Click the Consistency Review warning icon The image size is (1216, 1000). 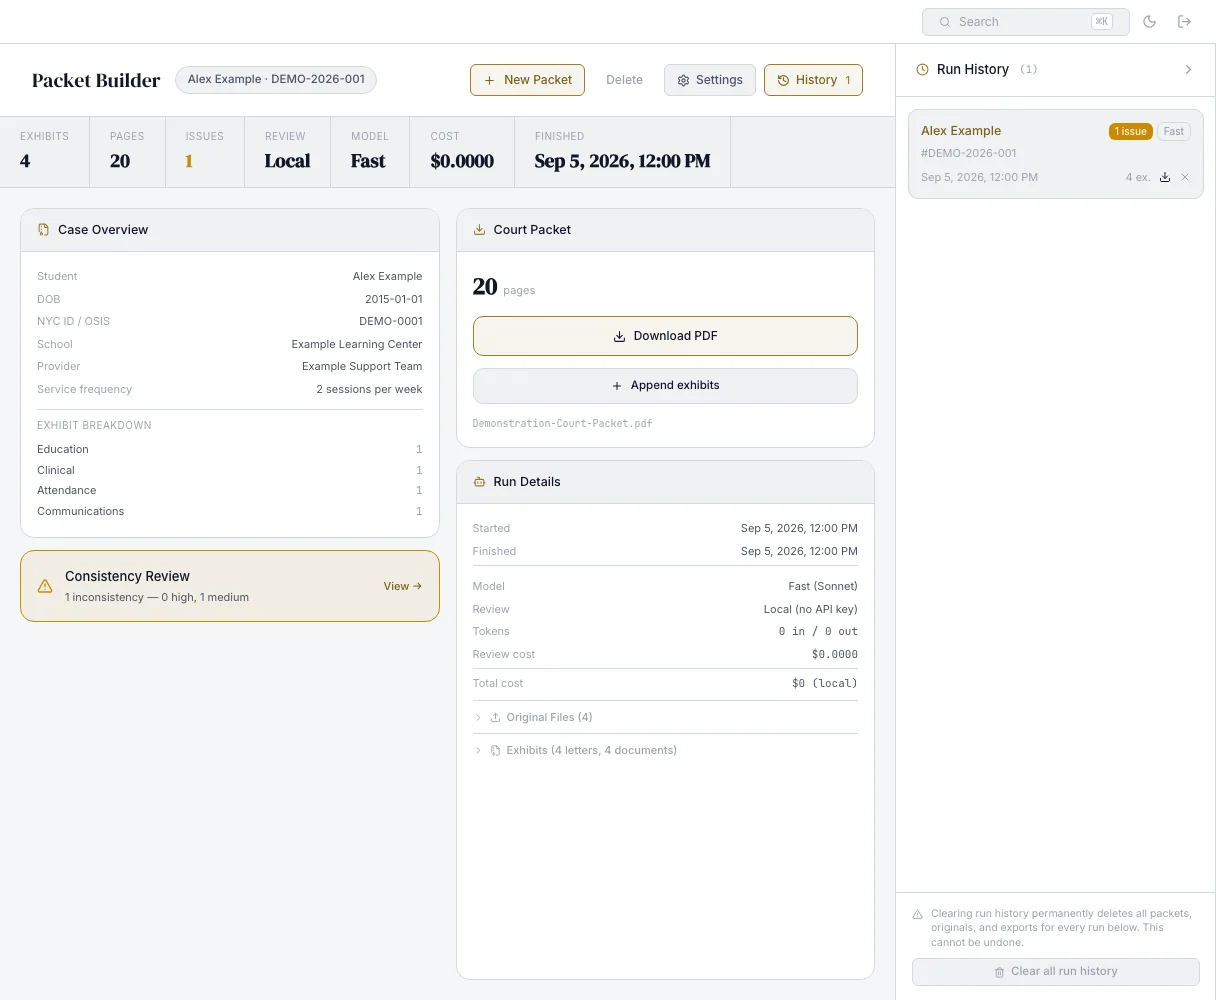coord(45,586)
